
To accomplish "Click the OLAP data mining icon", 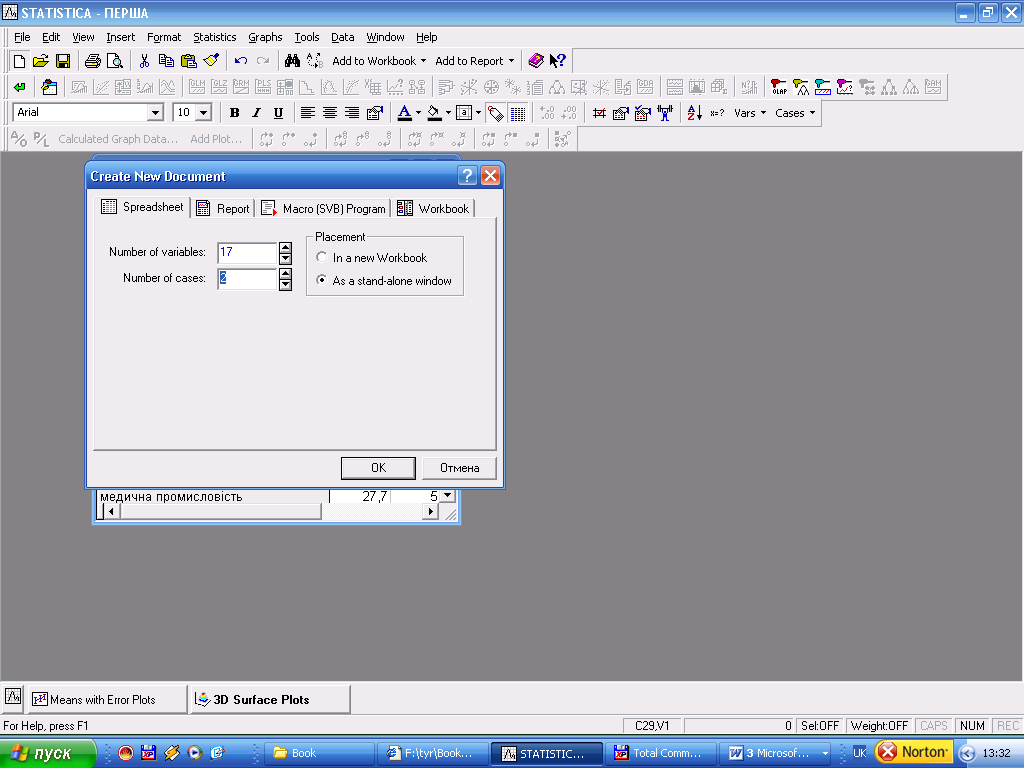I will click(x=779, y=87).
